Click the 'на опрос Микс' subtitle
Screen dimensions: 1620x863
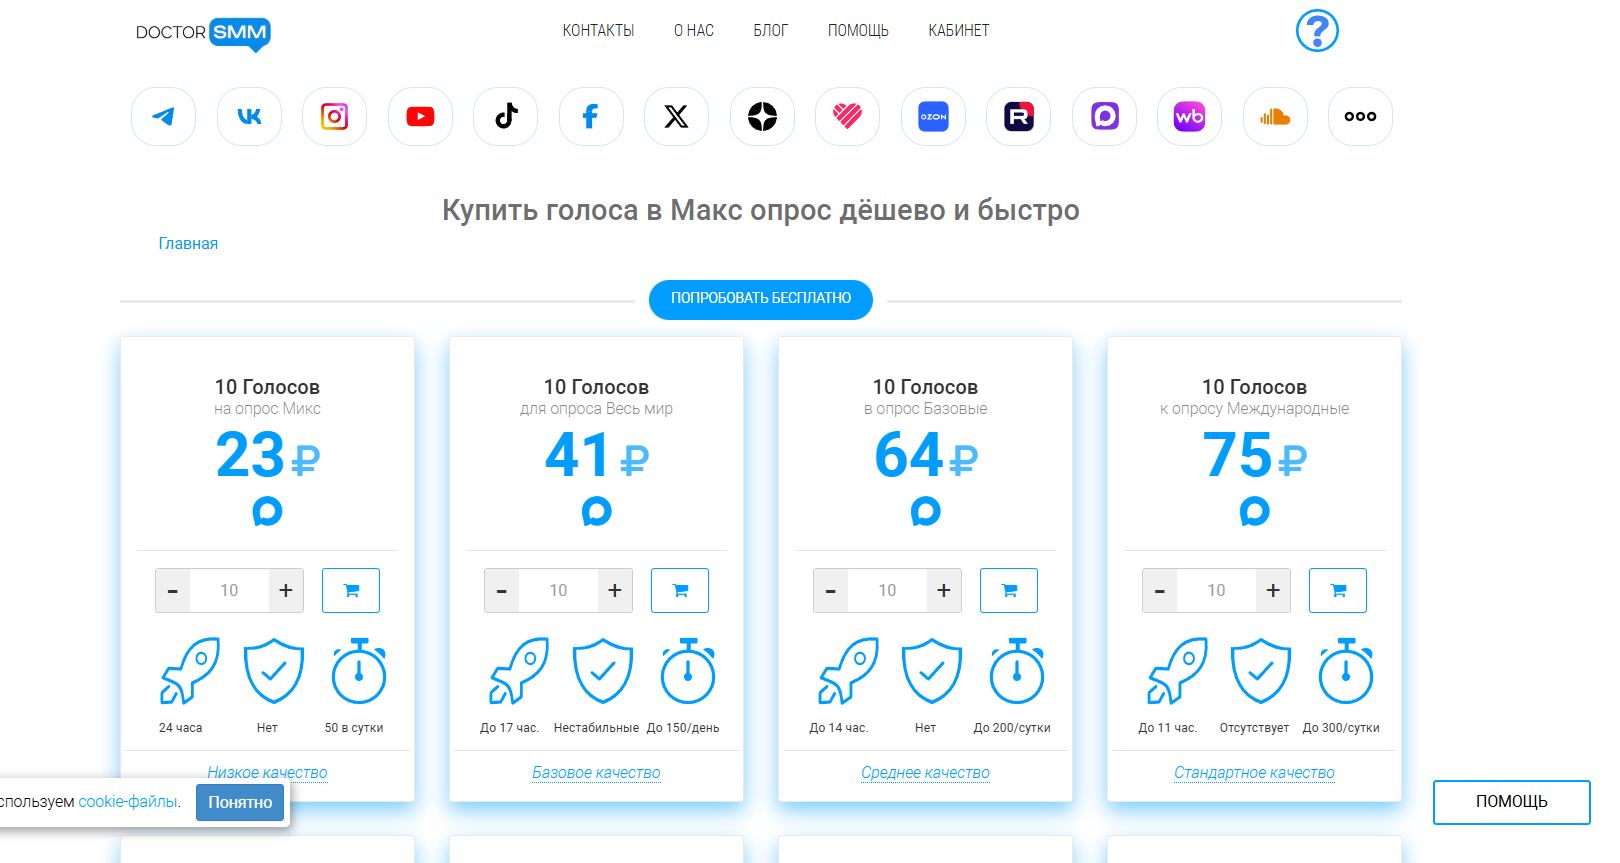click(x=267, y=409)
